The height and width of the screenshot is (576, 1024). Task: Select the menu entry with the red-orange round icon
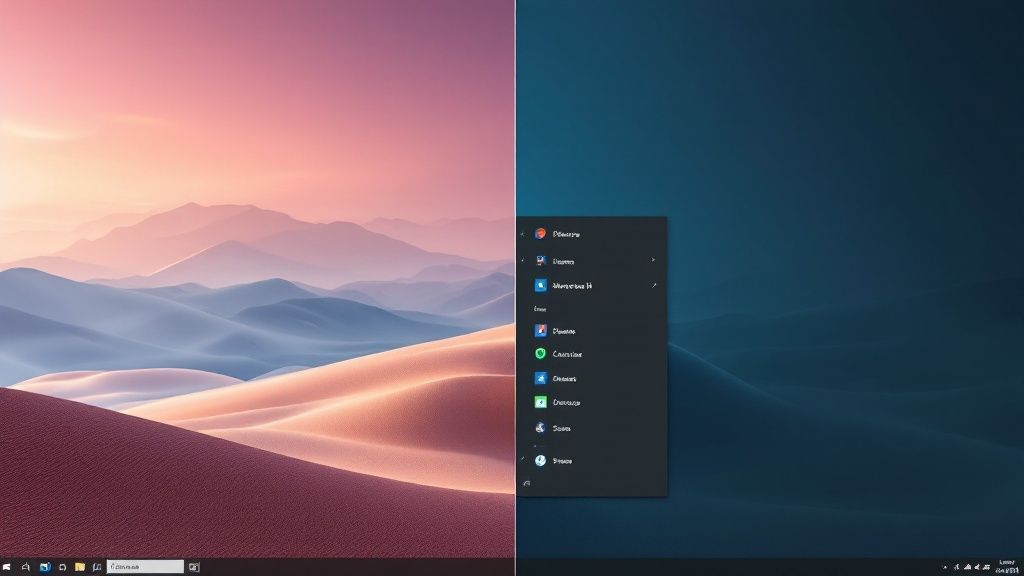[x=592, y=234]
